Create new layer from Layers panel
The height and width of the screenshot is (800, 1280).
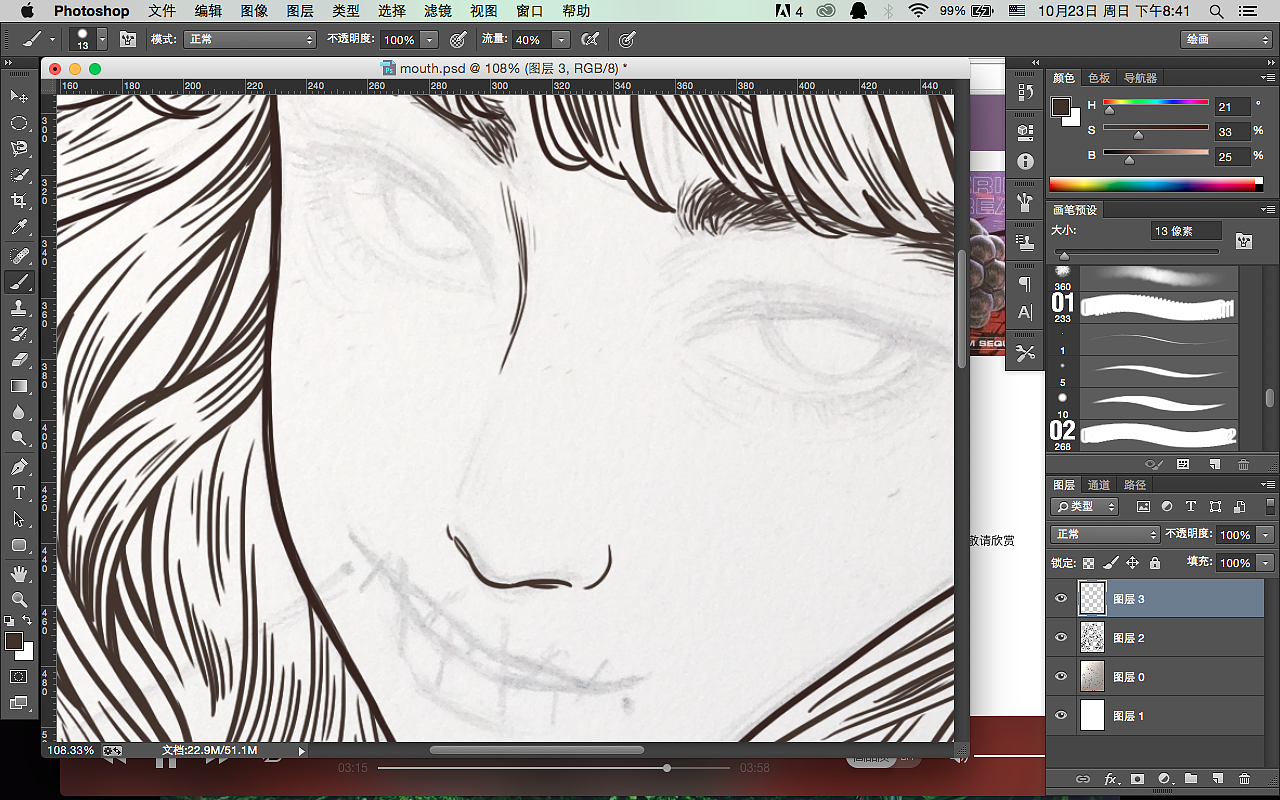coord(1217,779)
